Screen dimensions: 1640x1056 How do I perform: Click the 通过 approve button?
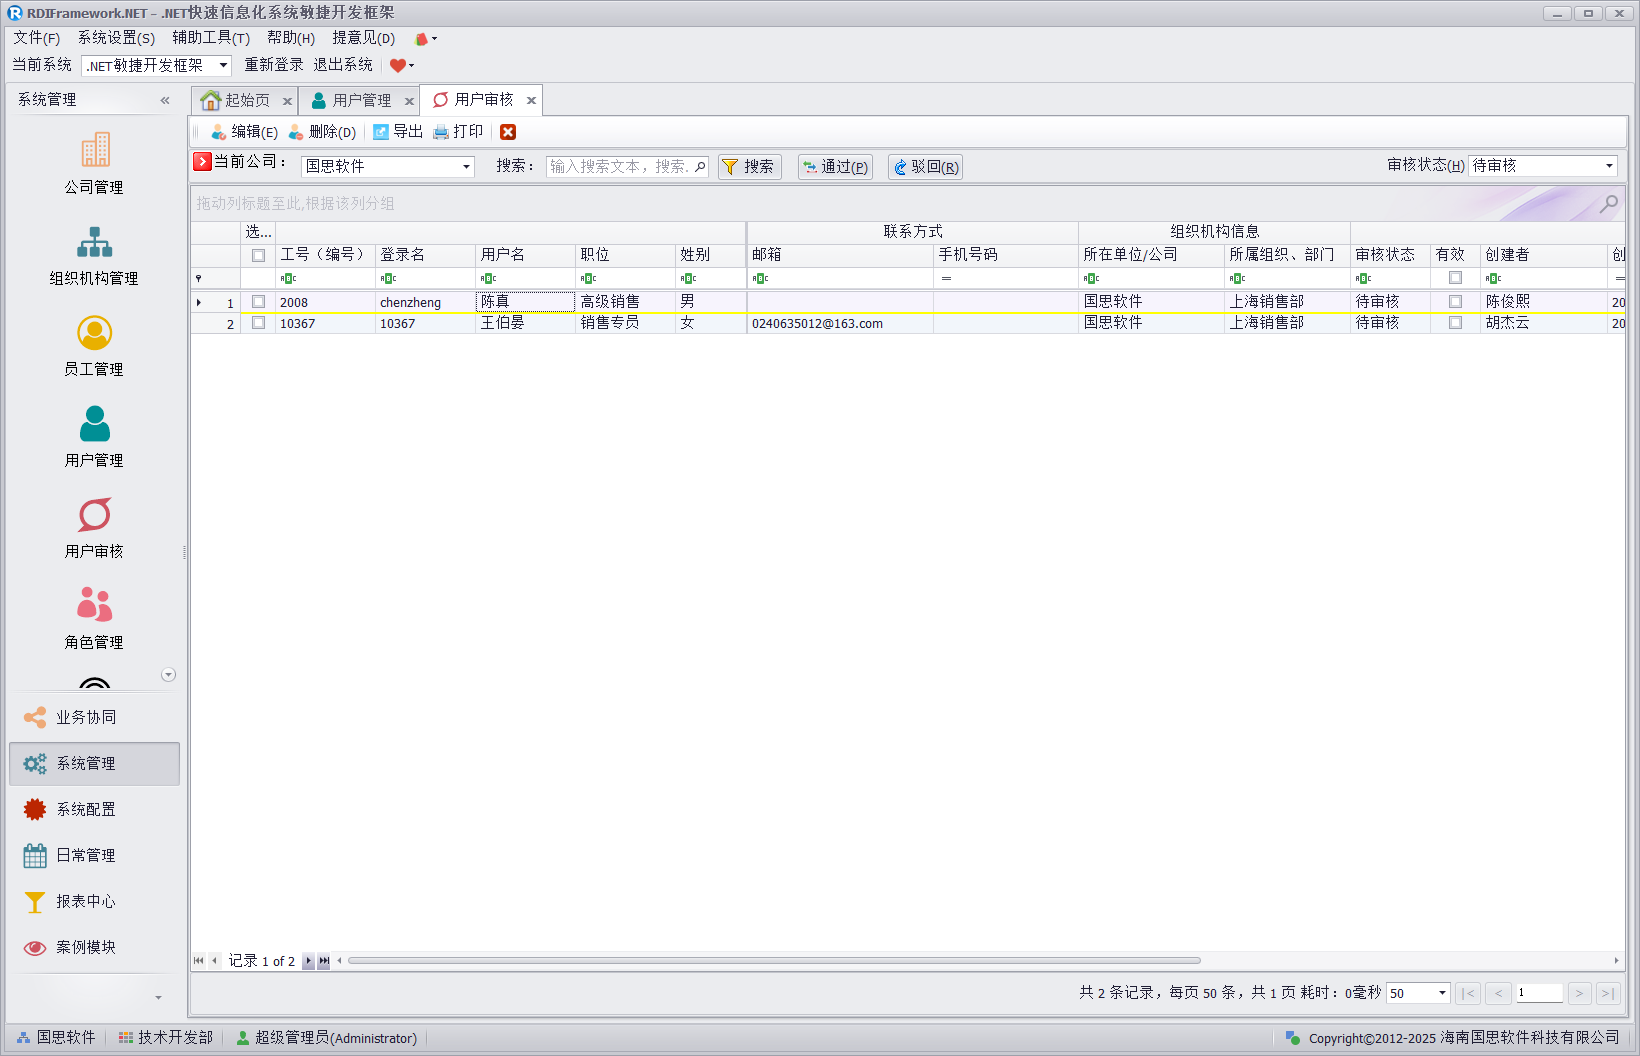pyautogui.click(x=835, y=167)
